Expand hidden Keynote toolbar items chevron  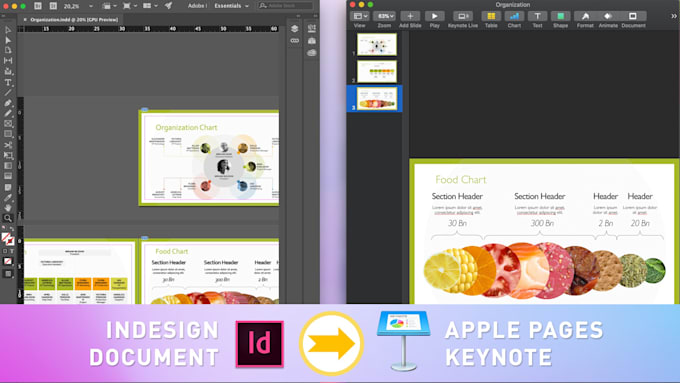pyautogui.click(x=673, y=16)
